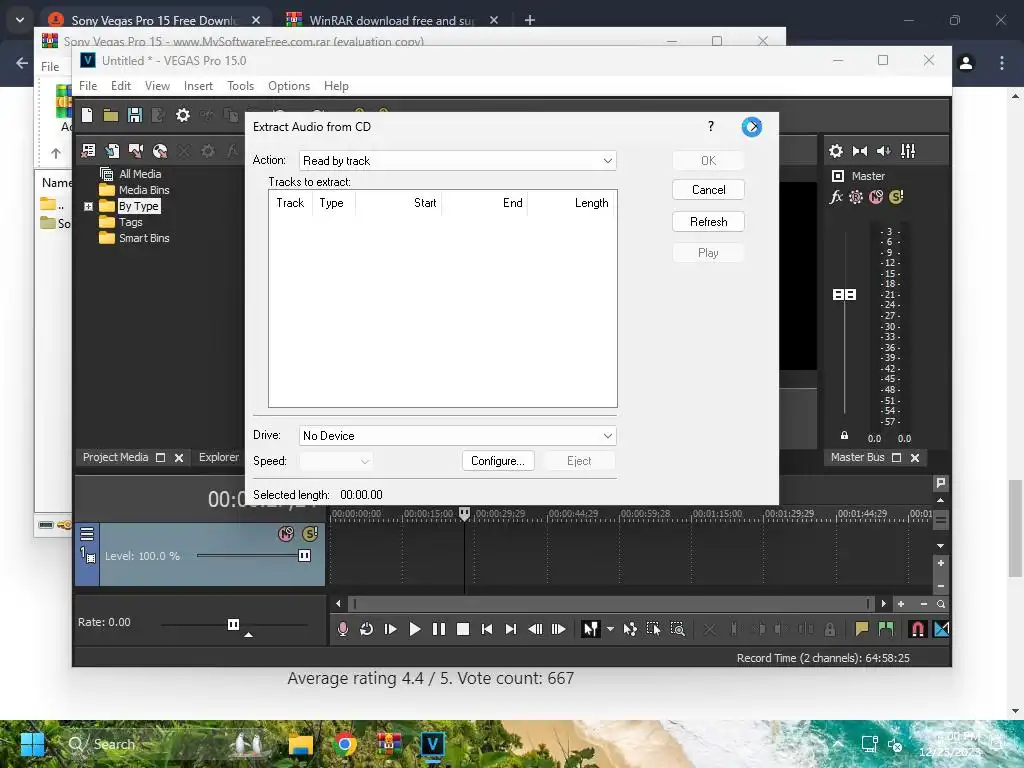This screenshot has width=1024, height=768.
Task: Open the Insert menu
Action: pyautogui.click(x=199, y=86)
